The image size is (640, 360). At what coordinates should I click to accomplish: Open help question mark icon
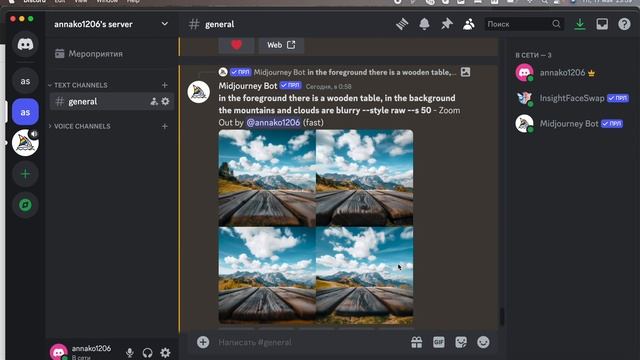click(x=624, y=24)
